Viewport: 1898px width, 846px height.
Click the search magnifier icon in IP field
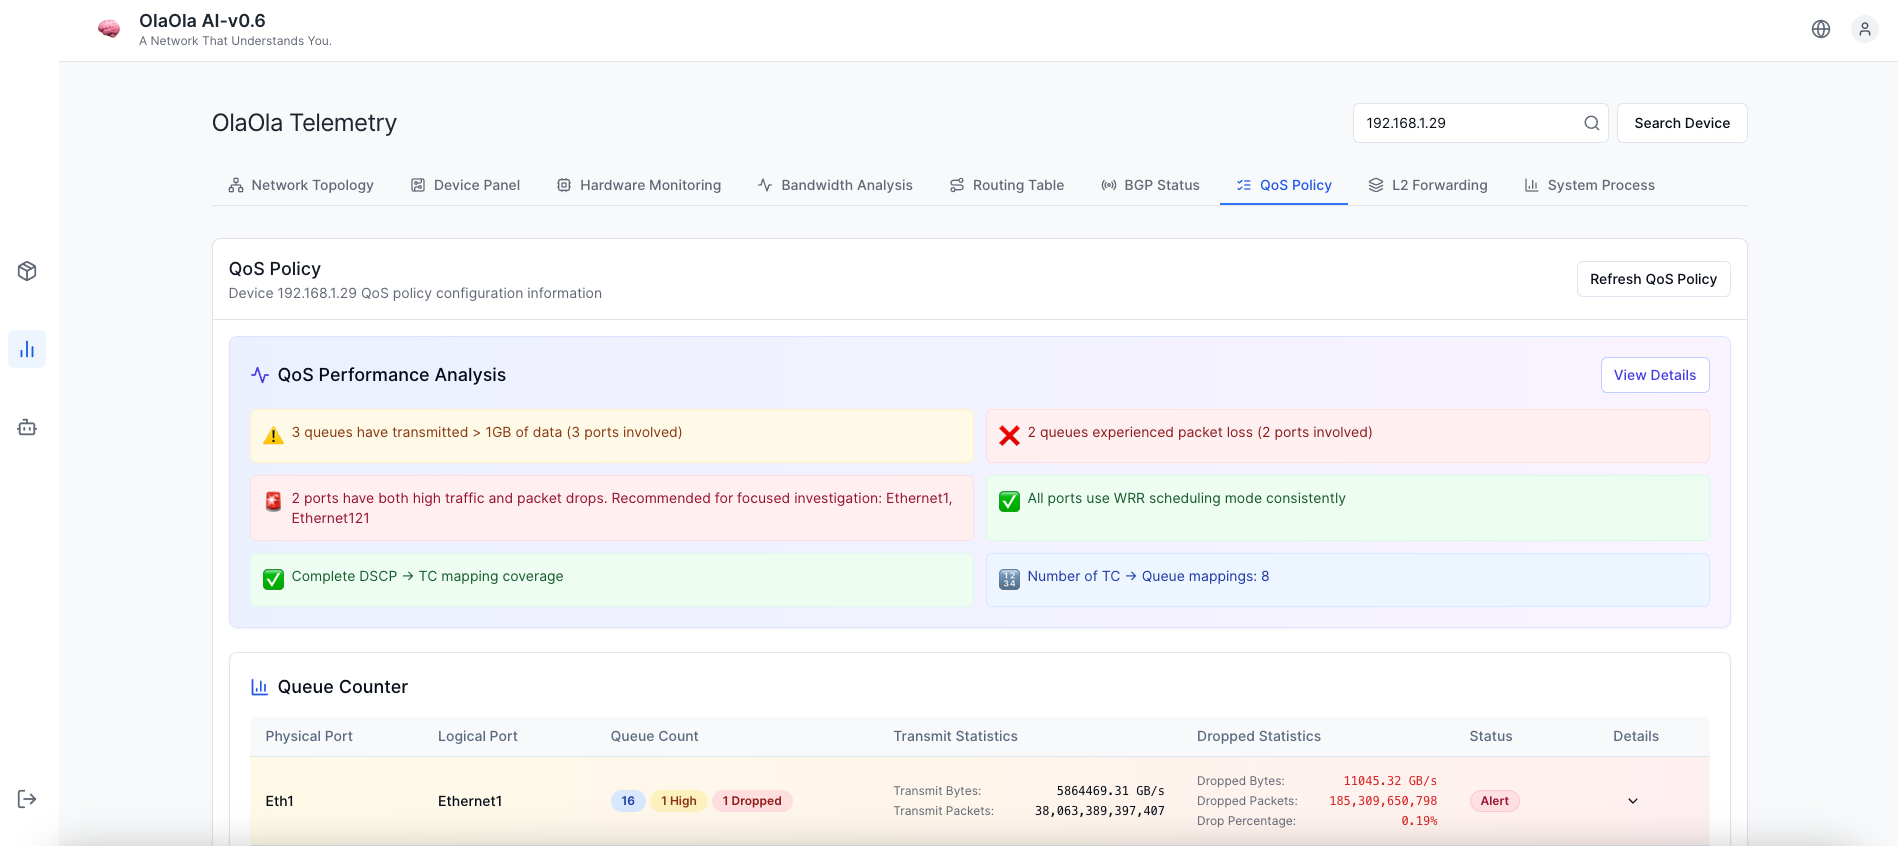point(1591,123)
